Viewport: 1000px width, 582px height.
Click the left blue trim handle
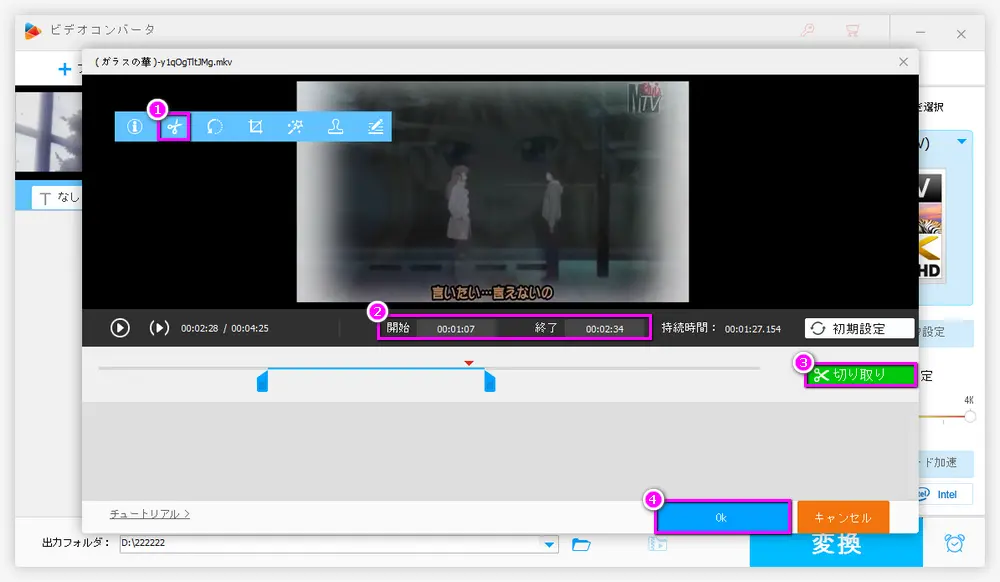click(262, 380)
